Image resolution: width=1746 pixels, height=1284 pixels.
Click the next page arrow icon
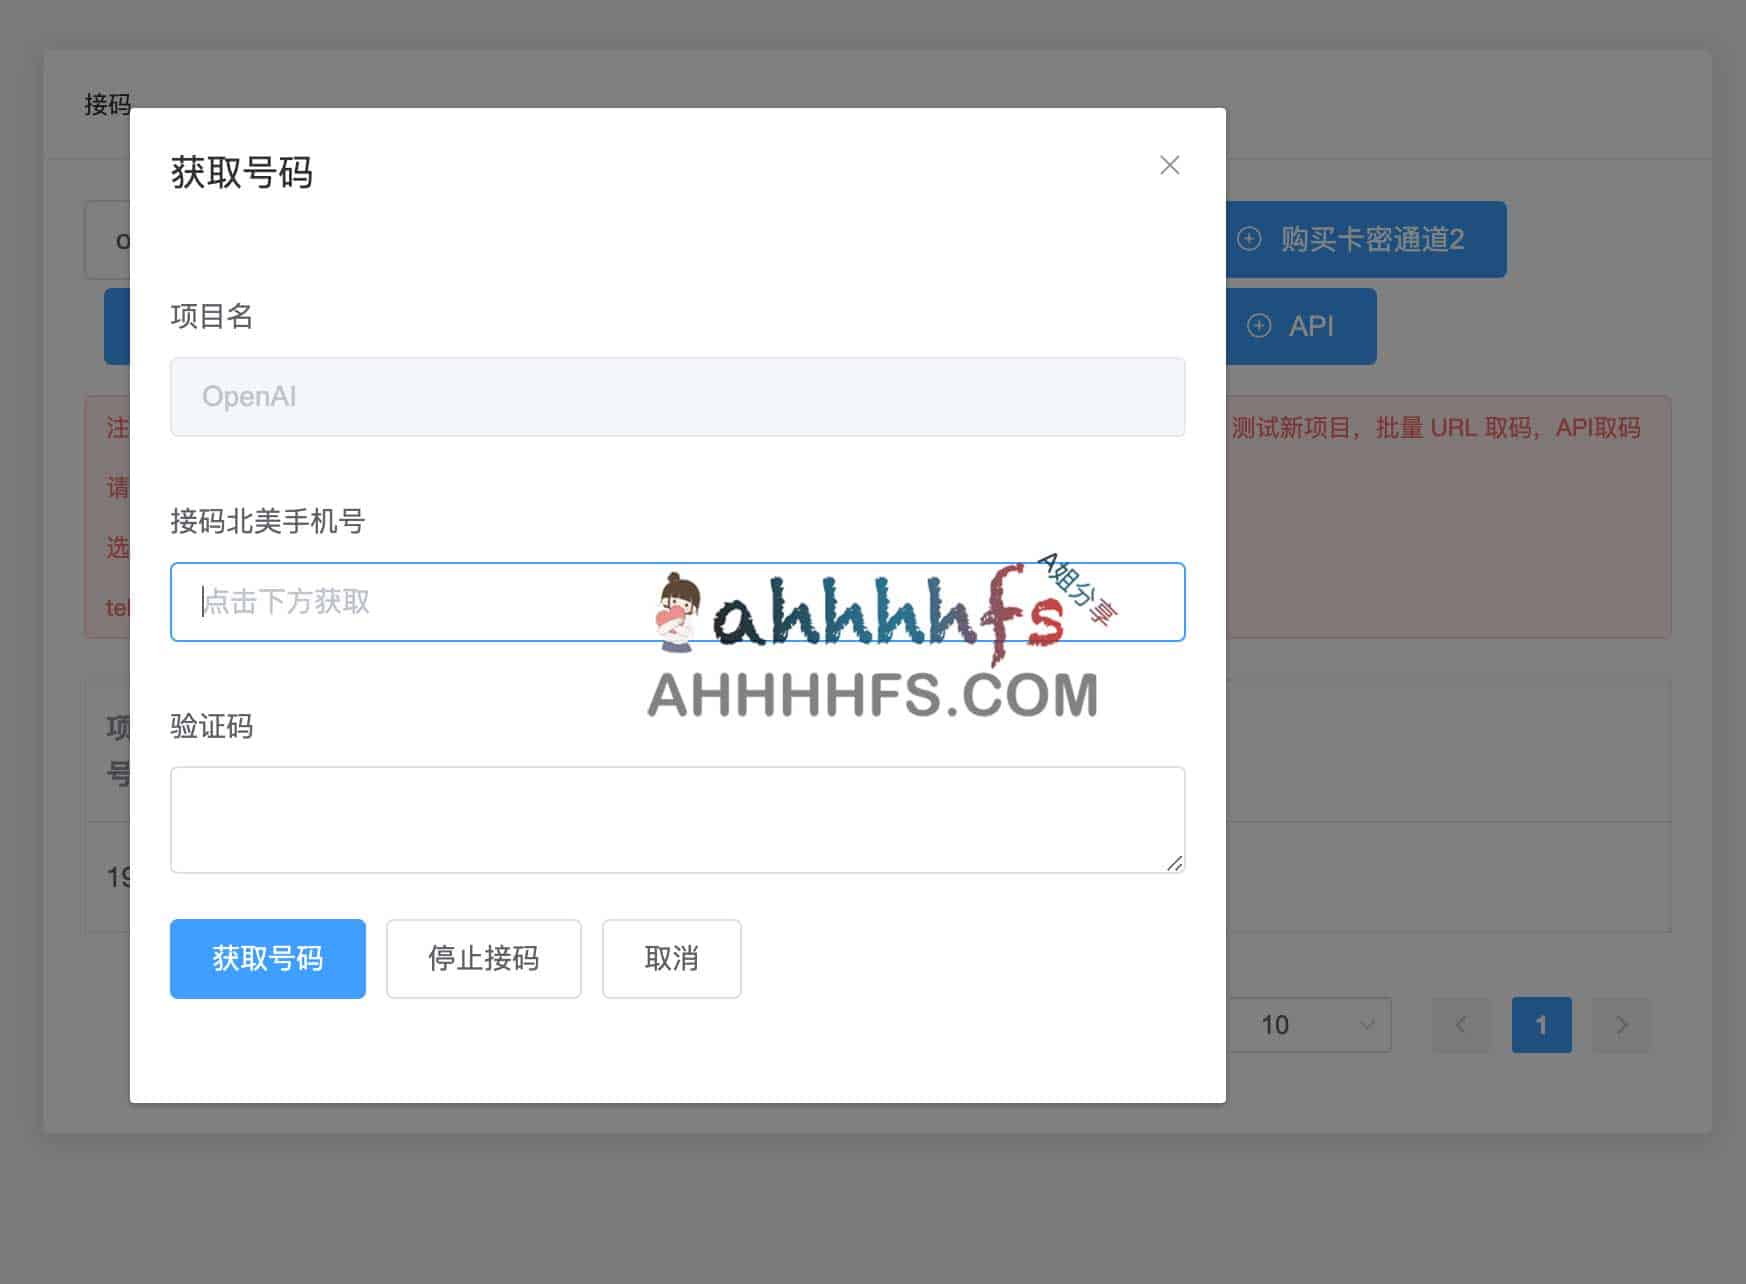click(x=1621, y=1025)
